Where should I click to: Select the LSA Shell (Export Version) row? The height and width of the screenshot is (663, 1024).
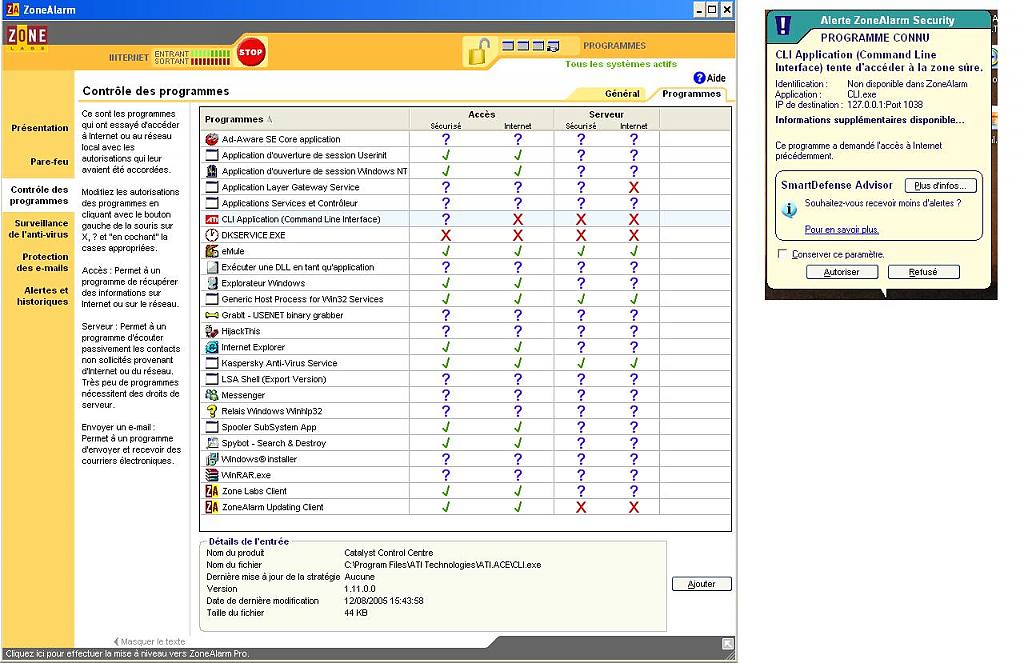465,379
